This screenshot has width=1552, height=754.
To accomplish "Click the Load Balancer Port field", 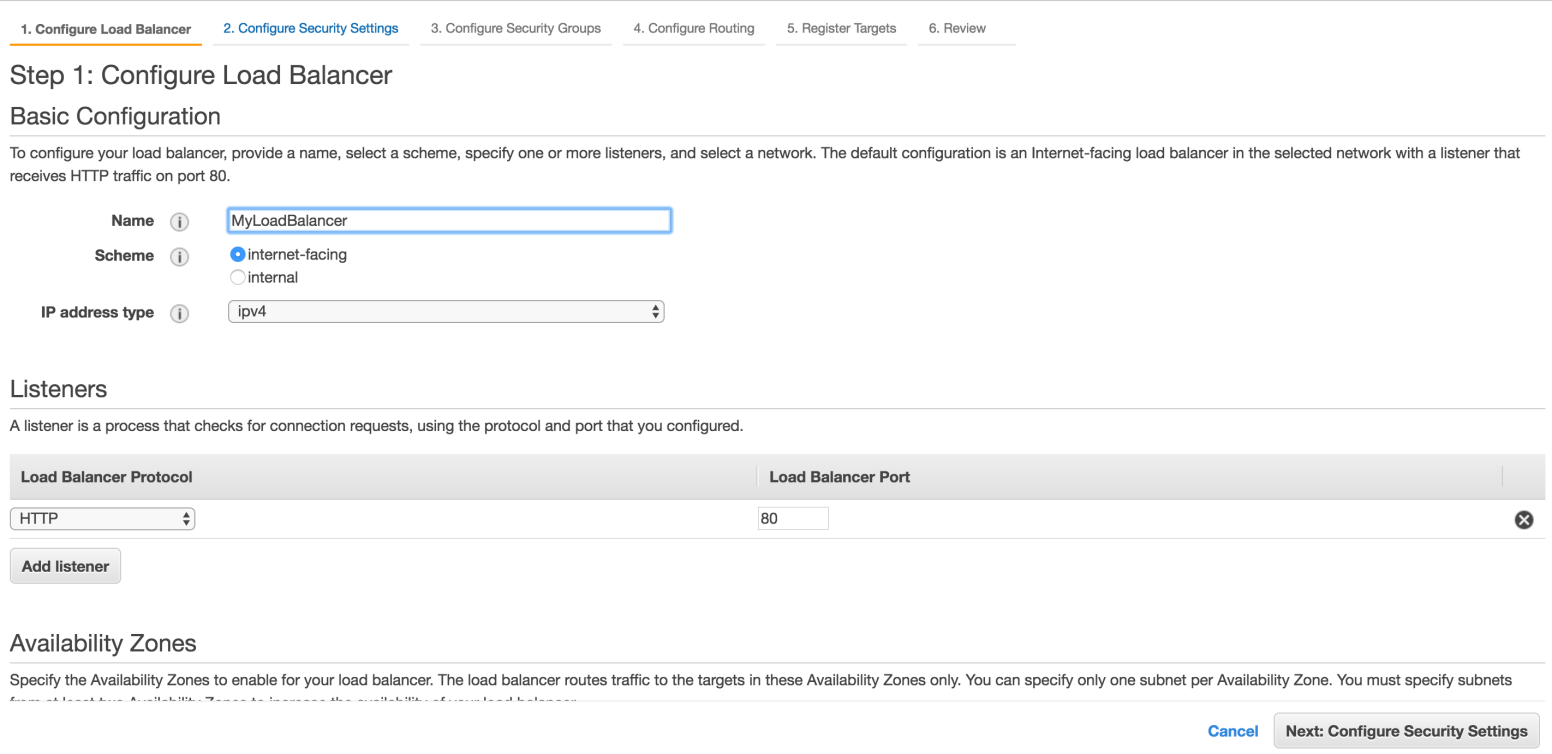I will (793, 519).
